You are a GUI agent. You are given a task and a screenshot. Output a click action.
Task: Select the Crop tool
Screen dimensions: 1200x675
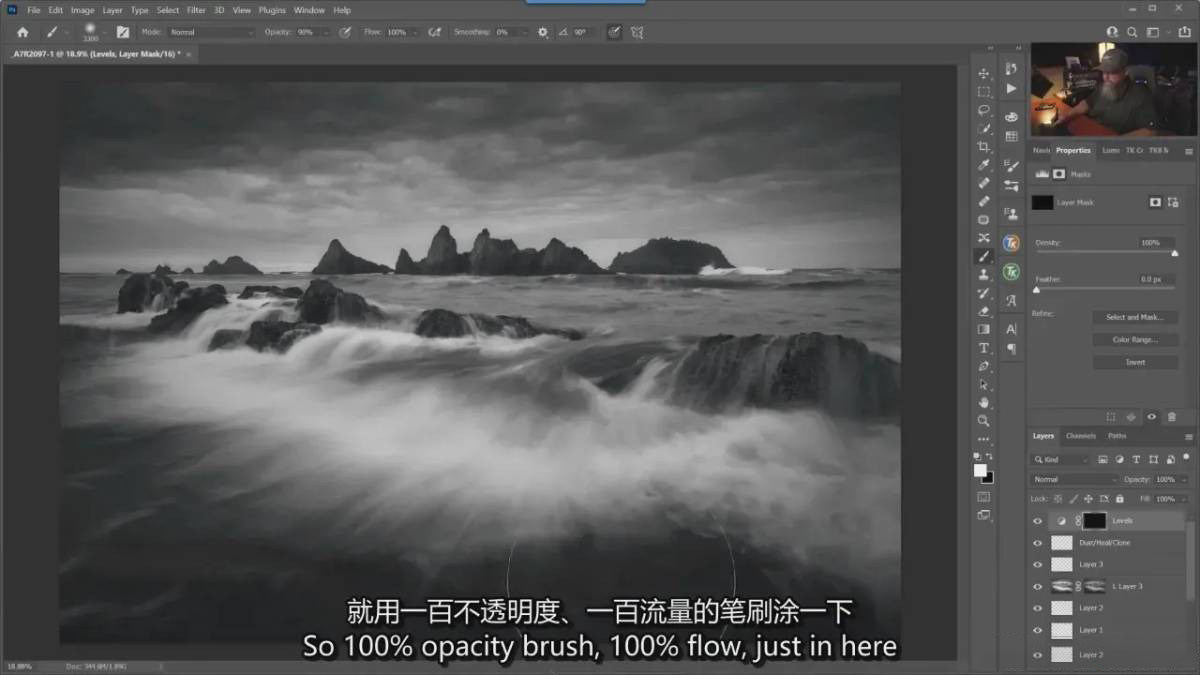pos(984,147)
